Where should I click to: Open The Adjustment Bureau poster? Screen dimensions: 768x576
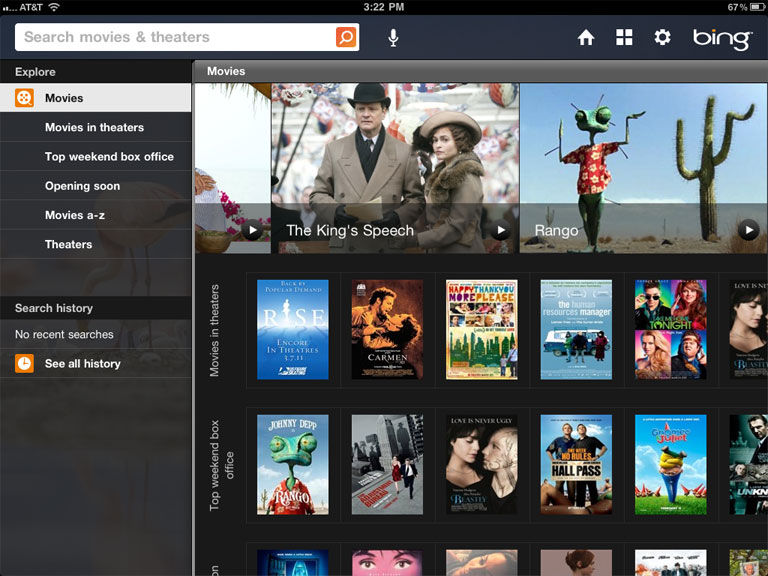(x=387, y=465)
